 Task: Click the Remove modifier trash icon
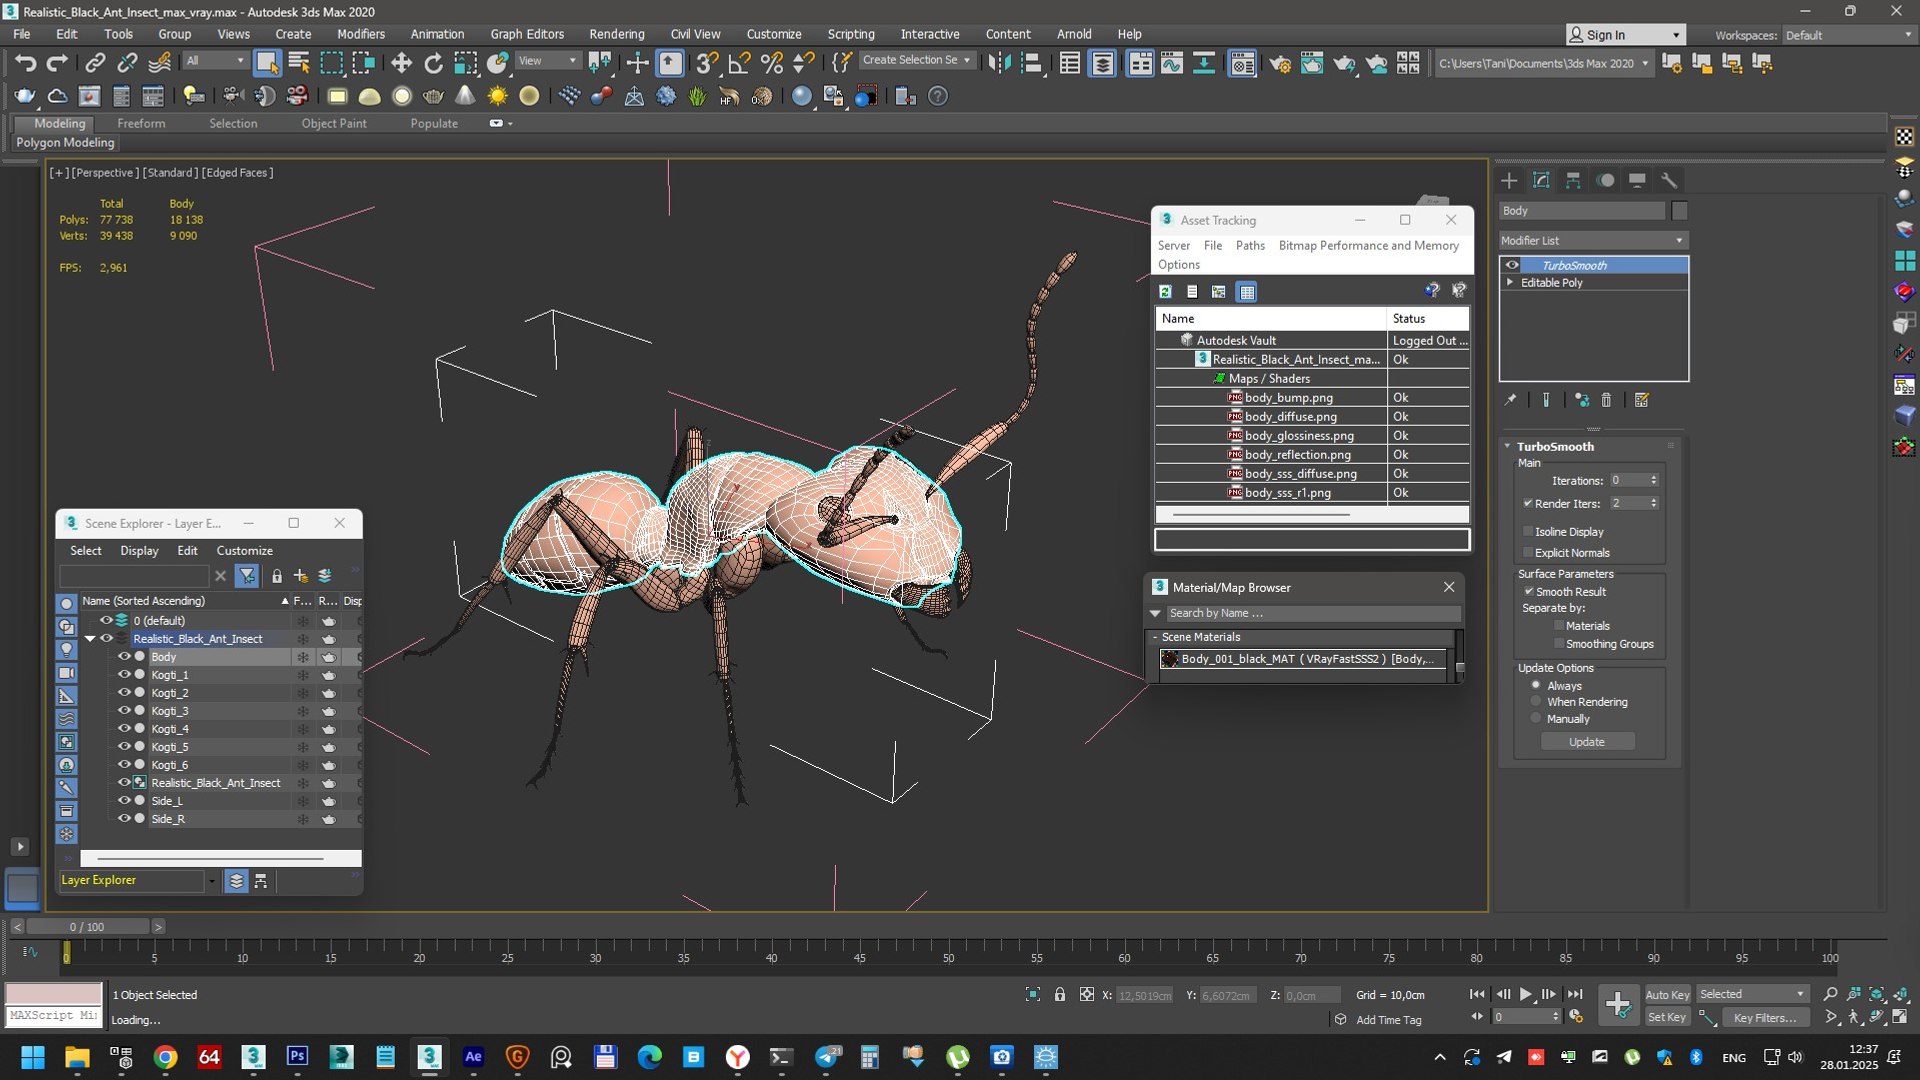[1606, 400]
